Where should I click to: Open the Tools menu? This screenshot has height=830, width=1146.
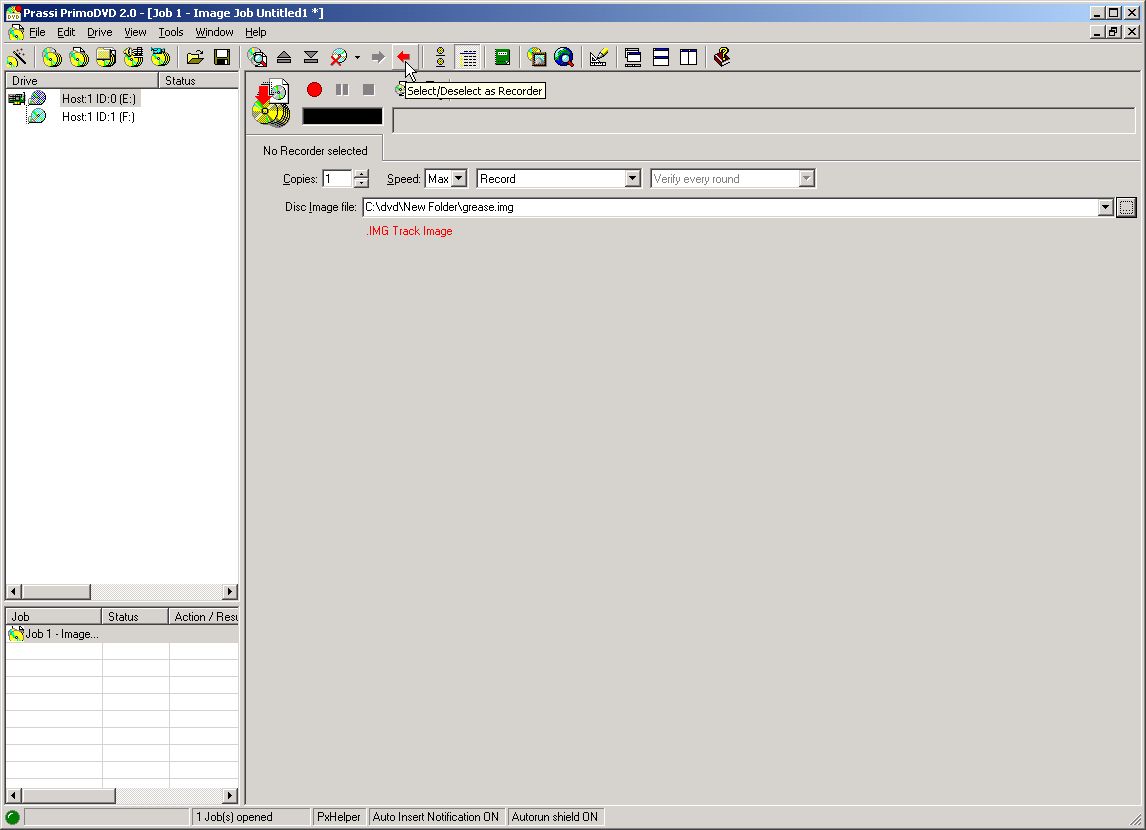click(171, 32)
